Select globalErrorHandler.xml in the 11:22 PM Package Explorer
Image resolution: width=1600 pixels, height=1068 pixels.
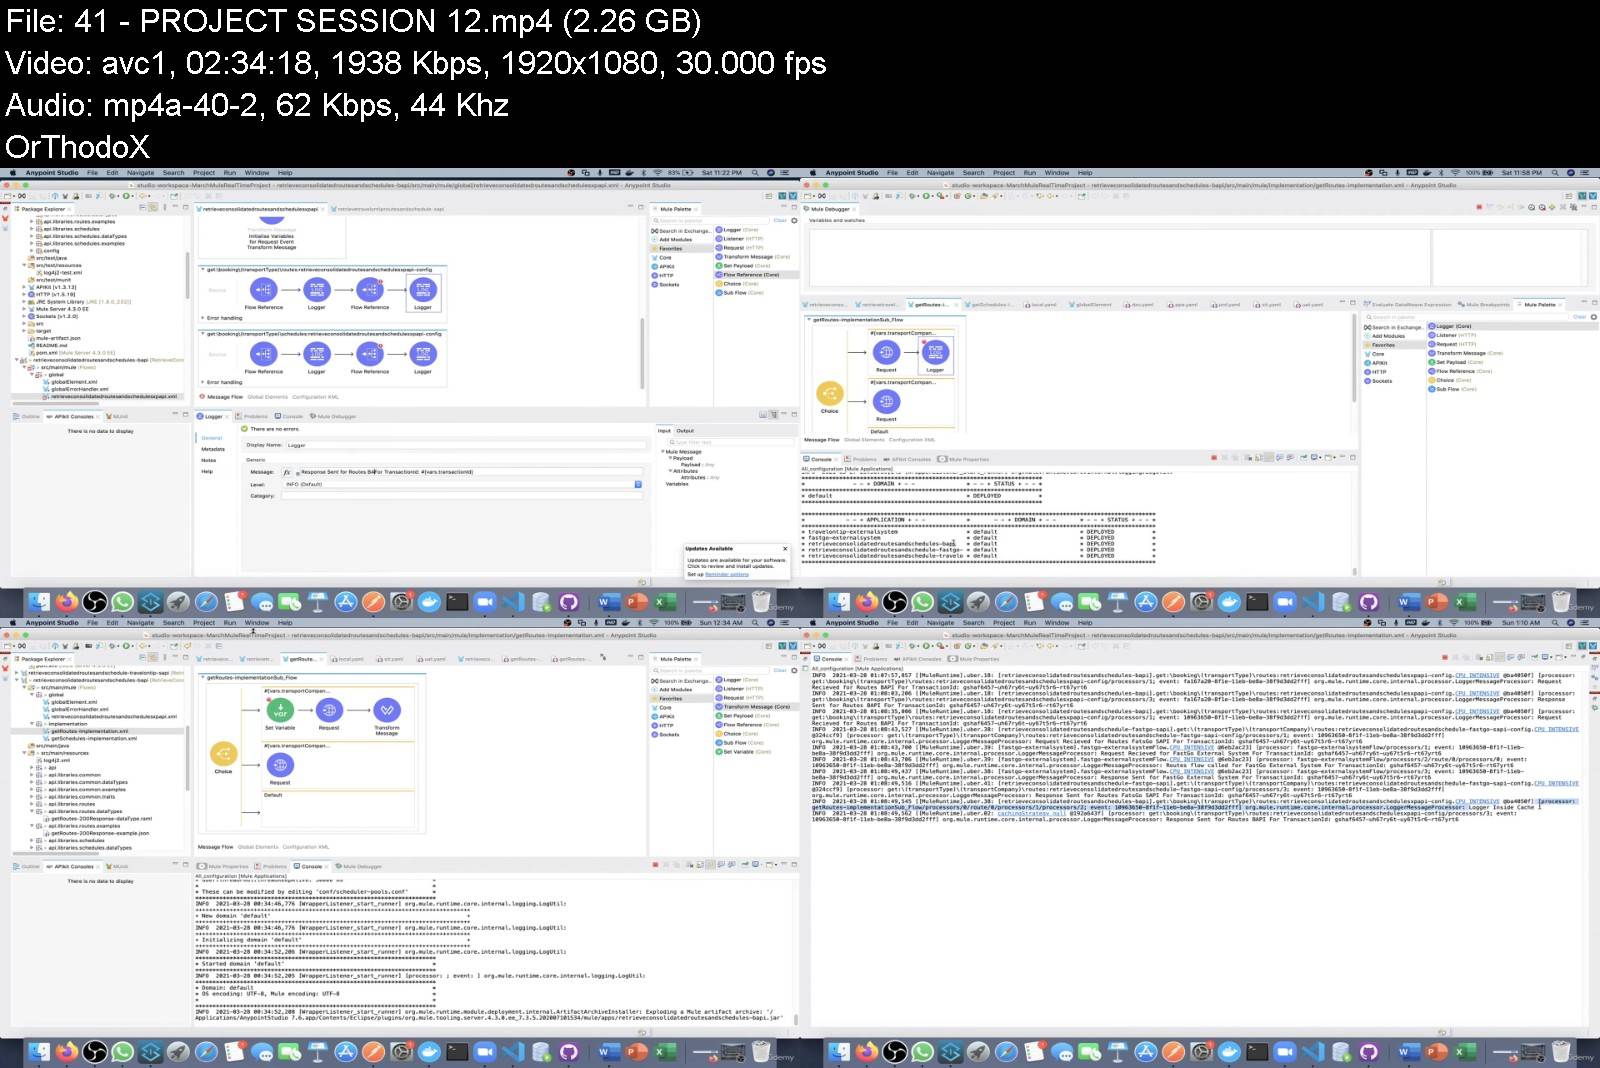tap(78, 389)
